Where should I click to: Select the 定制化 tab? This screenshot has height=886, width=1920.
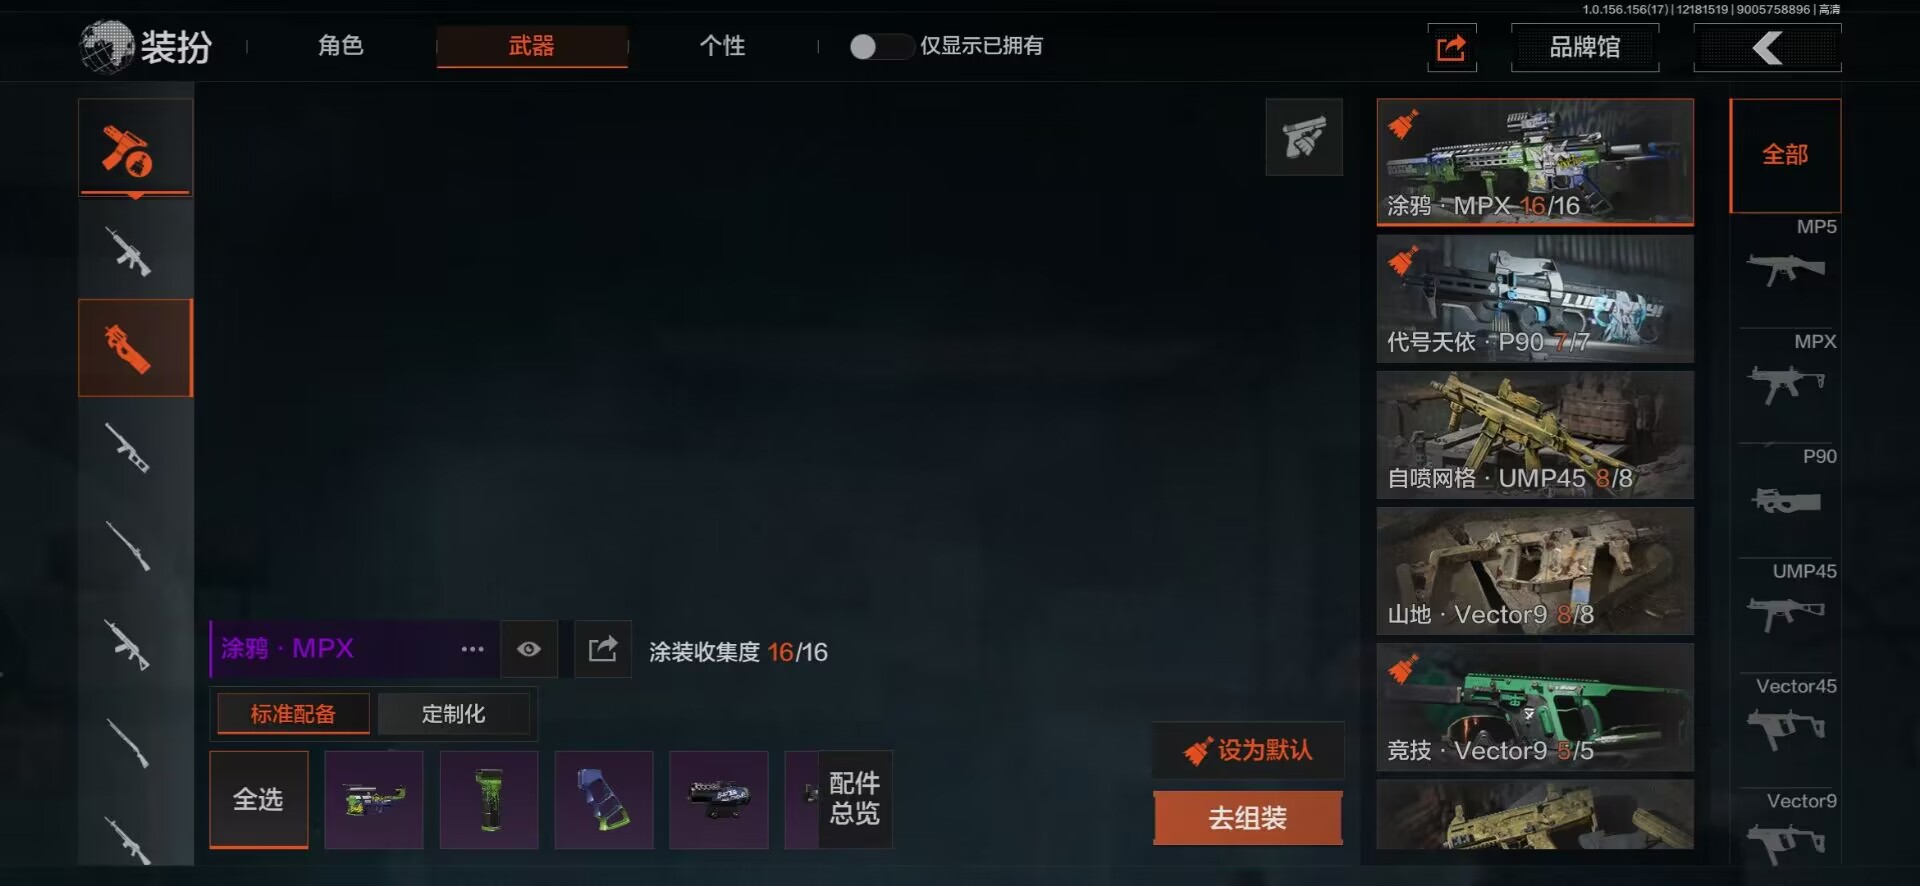(453, 714)
